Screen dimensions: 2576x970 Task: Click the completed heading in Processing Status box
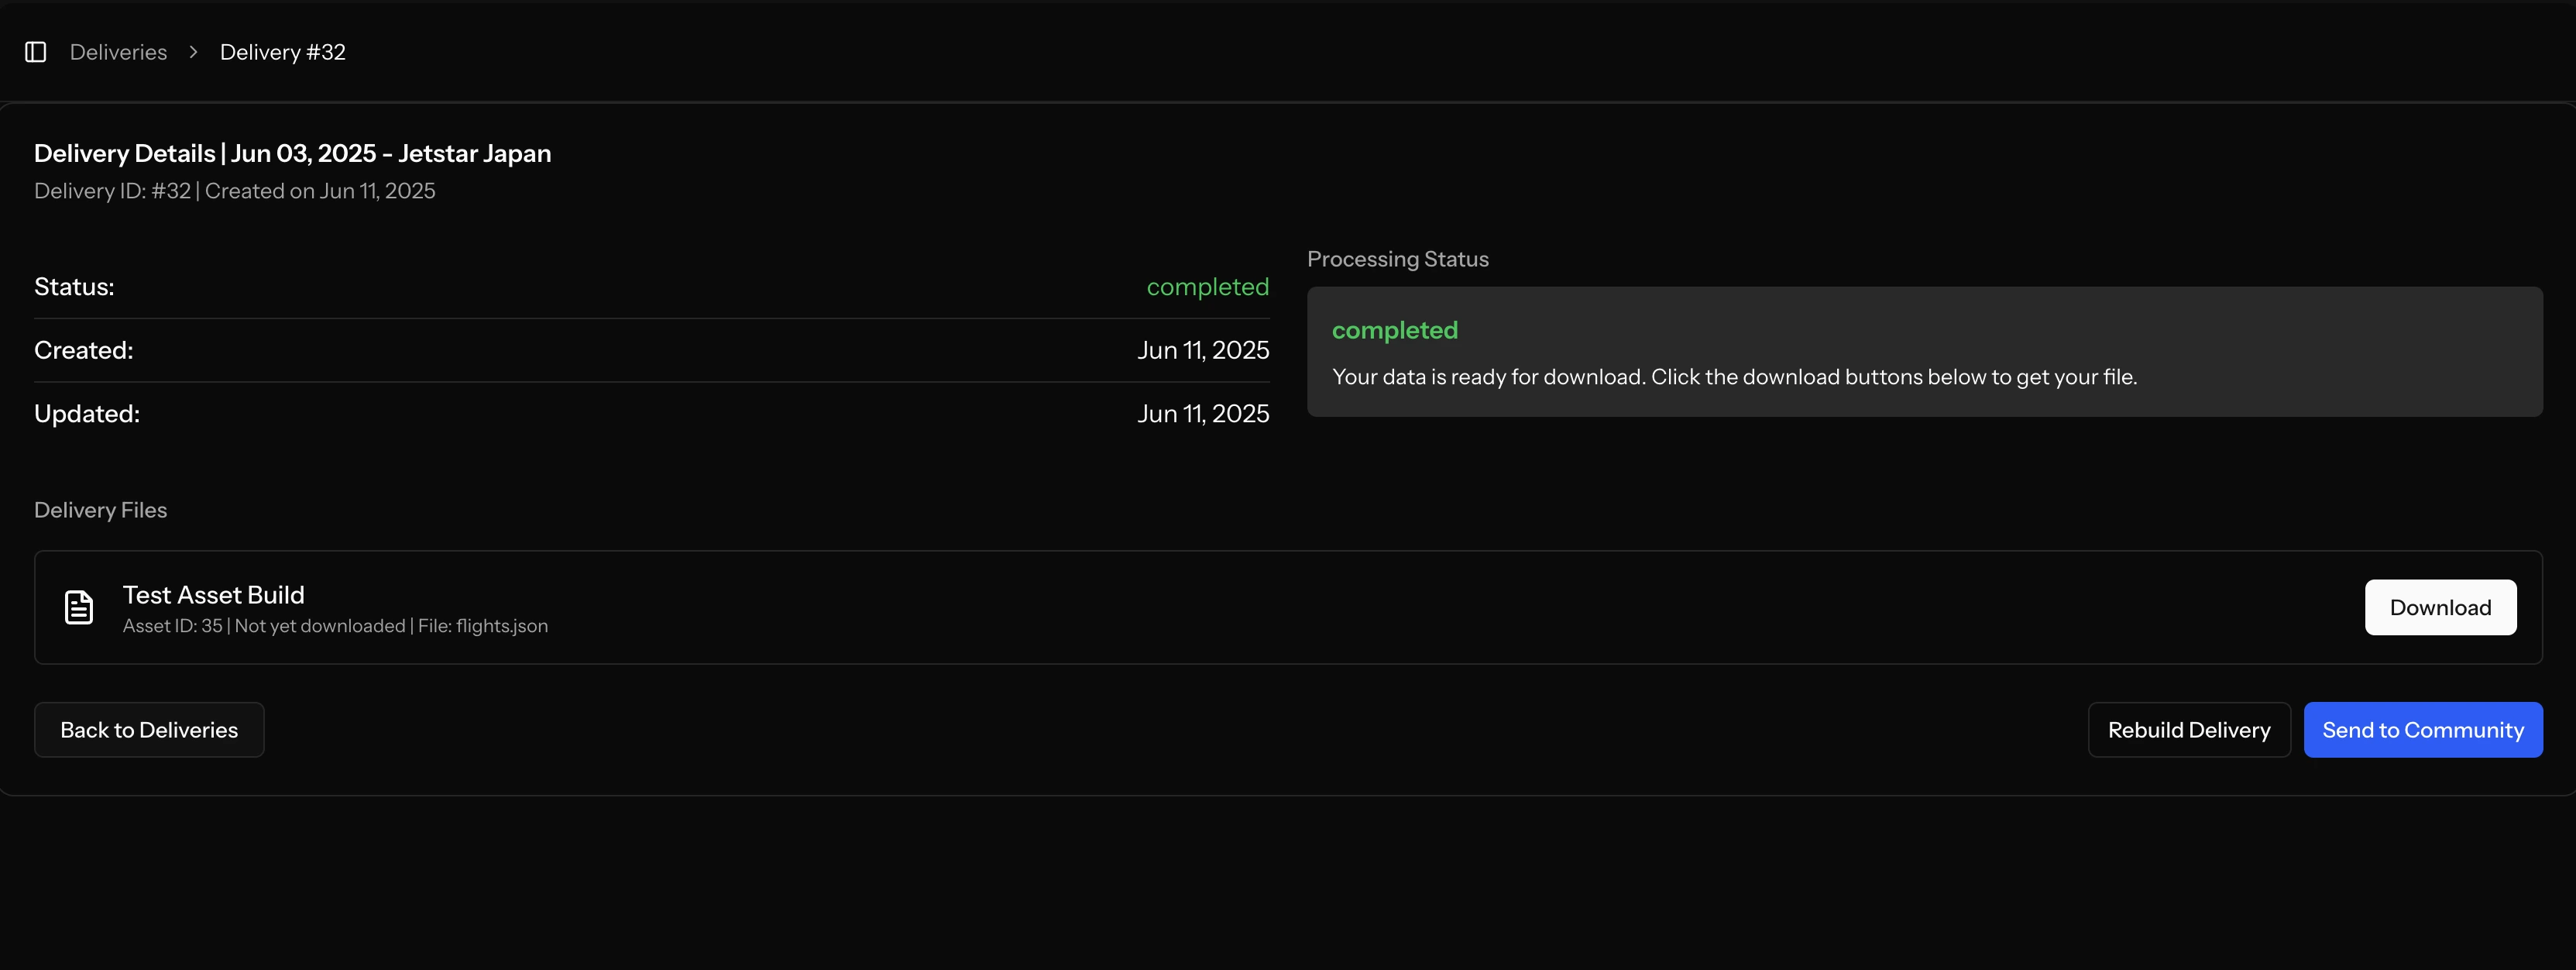coord(1394,330)
